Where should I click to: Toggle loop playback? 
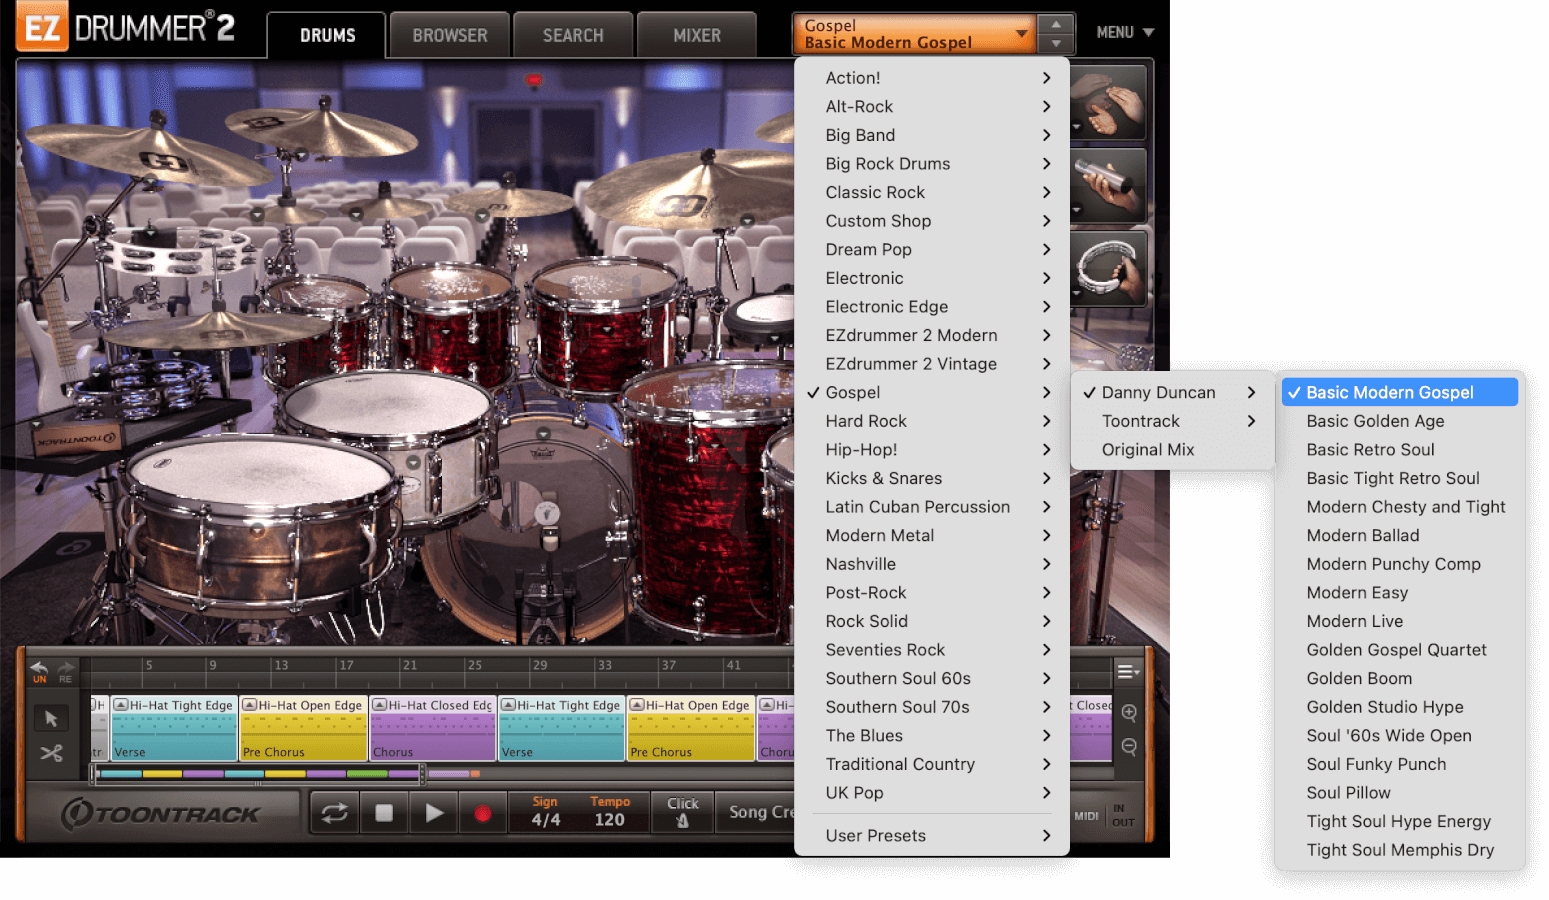tap(335, 813)
